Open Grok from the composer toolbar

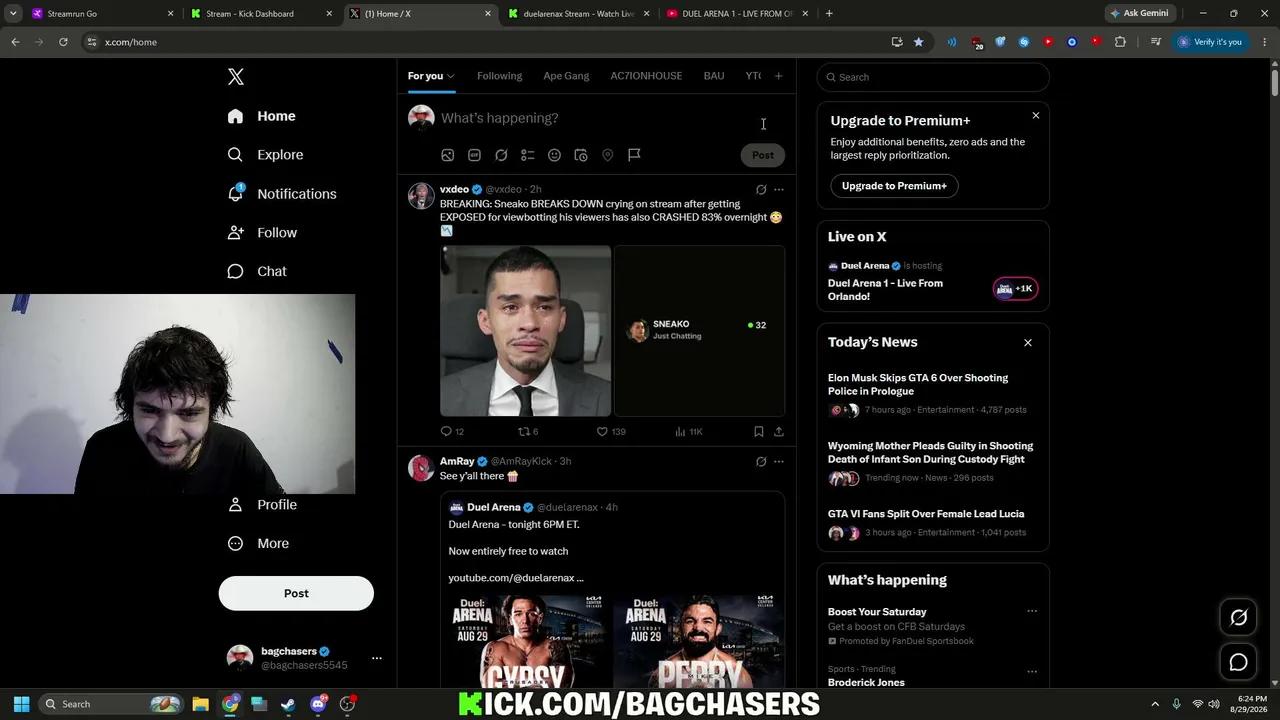coord(501,155)
